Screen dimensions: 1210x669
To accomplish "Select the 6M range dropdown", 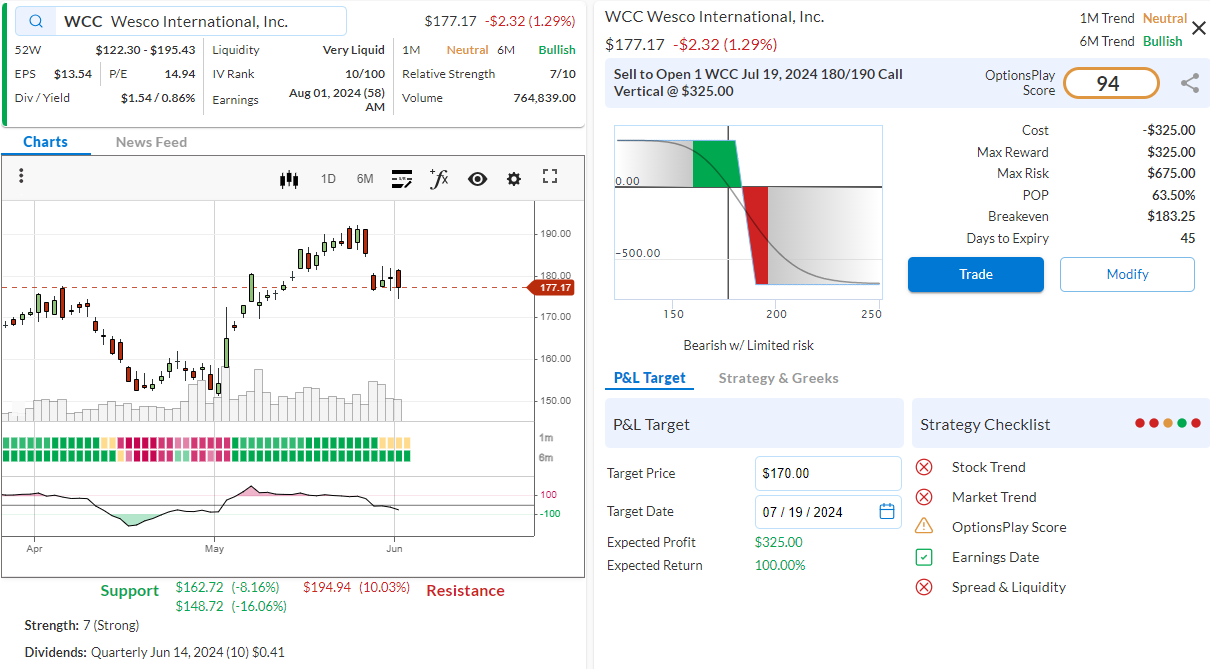I will tap(365, 179).
